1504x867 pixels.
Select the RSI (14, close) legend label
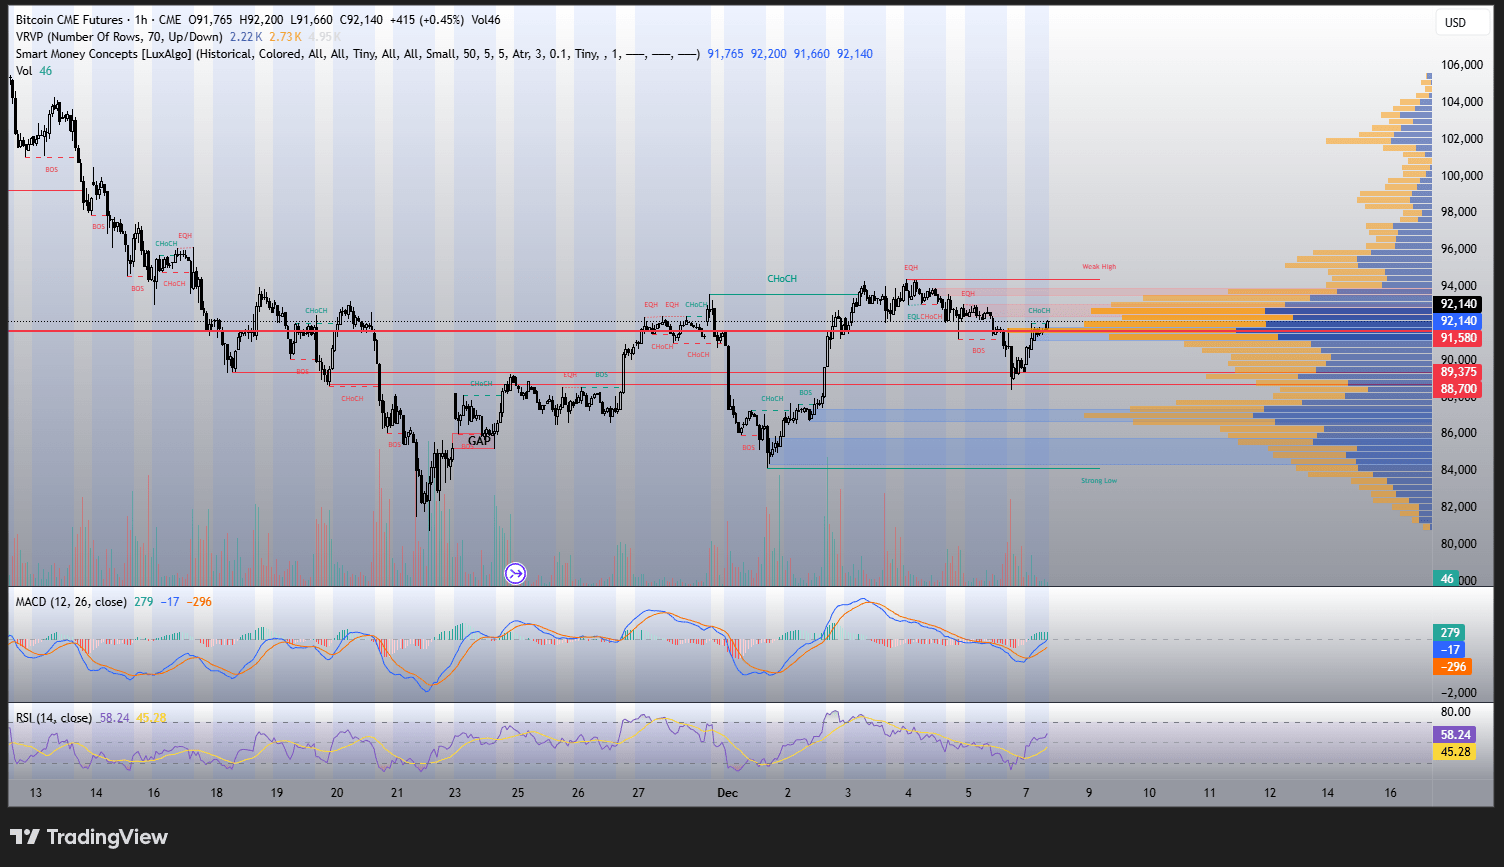[x=54, y=718]
